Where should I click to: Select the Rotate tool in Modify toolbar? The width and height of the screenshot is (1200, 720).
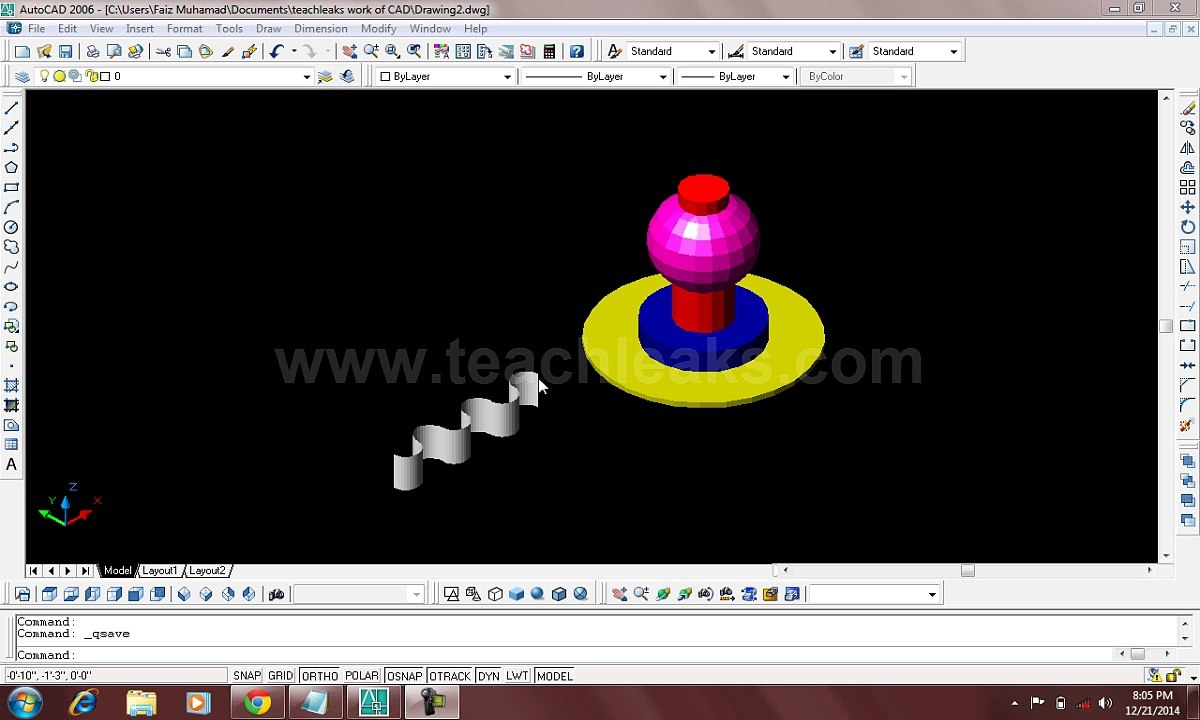1188,227
